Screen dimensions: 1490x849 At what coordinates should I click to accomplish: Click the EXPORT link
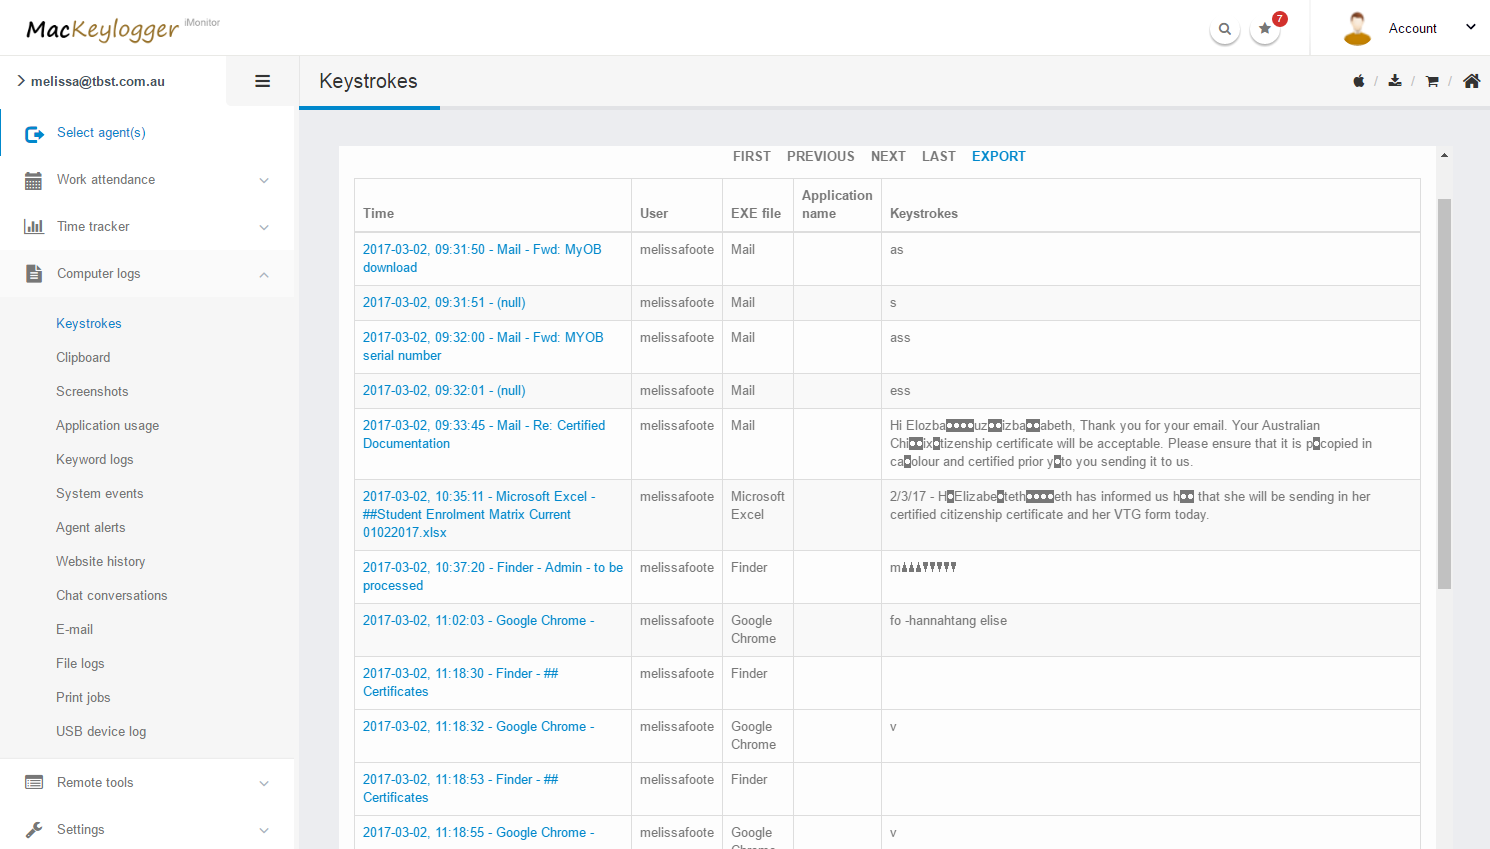pos(998,156)
